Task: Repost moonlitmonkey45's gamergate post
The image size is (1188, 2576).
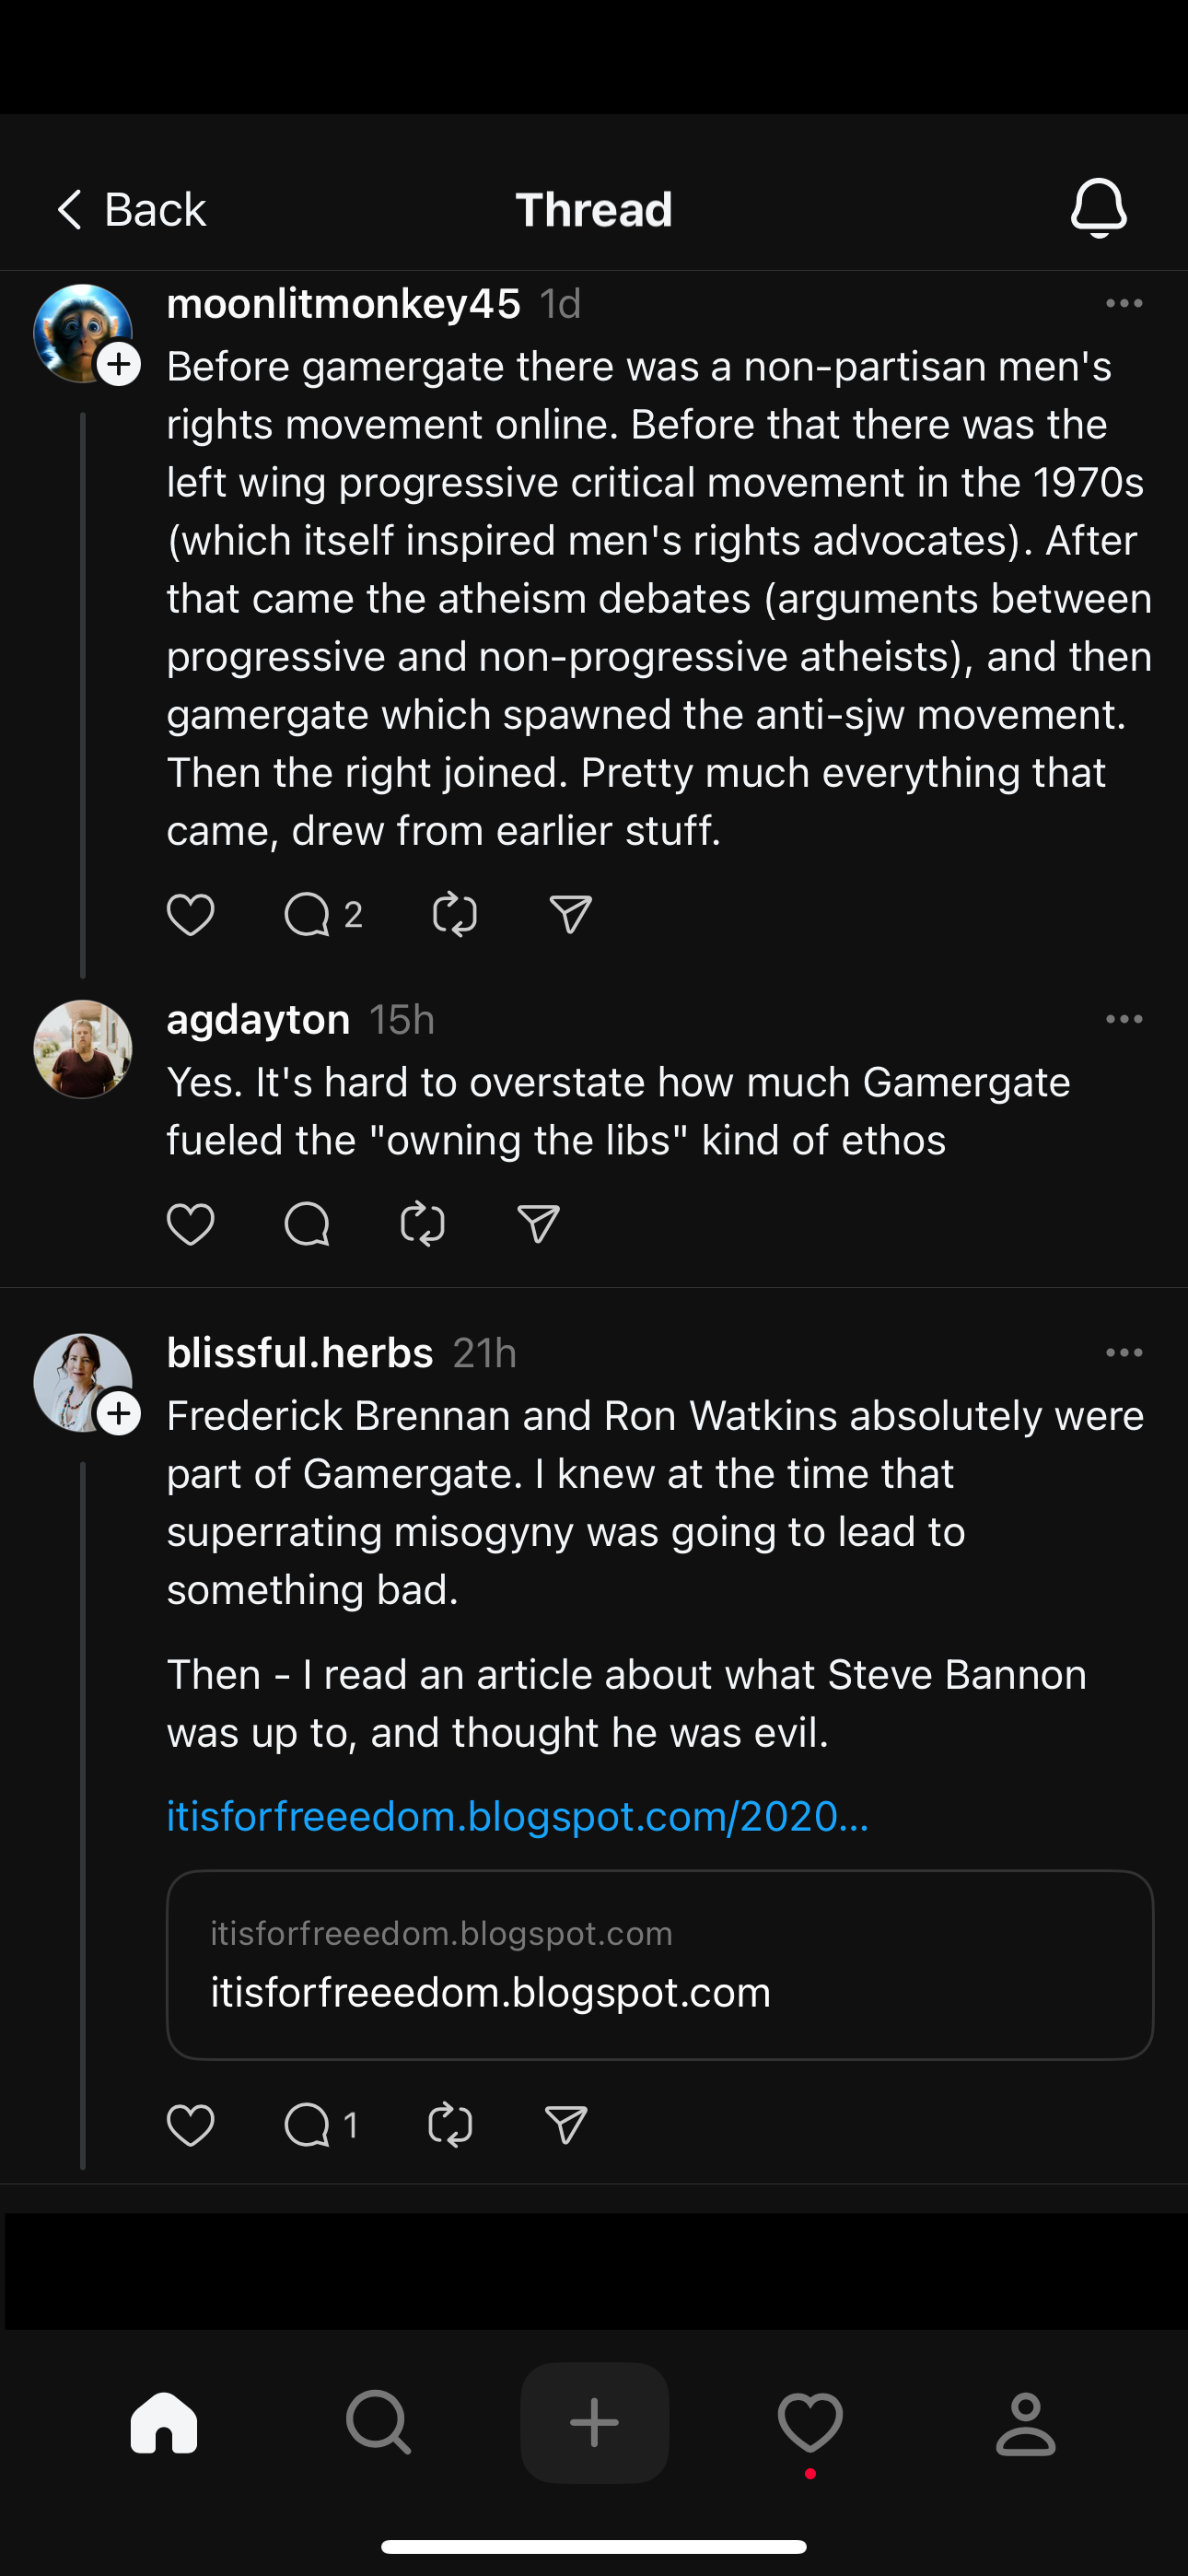Action: [454, 914]
